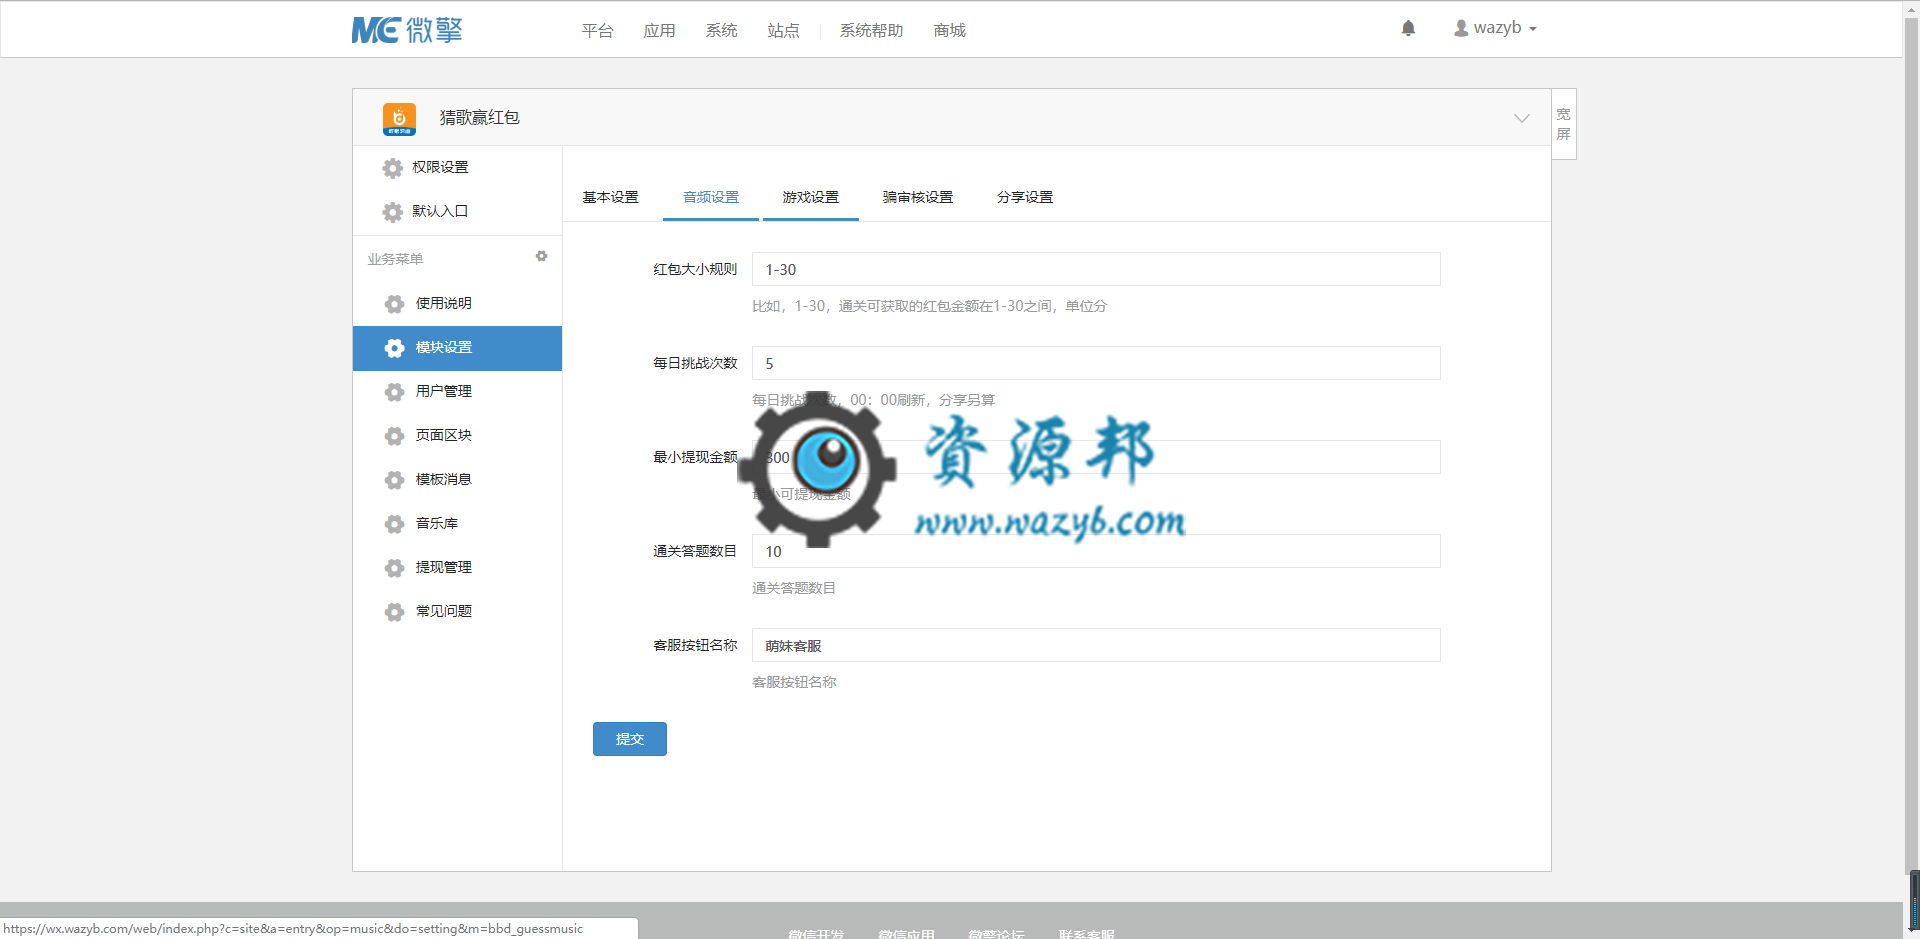Open the 站点 menu
The width and height of the screenshot is (1920, 939).
[783, 31]
